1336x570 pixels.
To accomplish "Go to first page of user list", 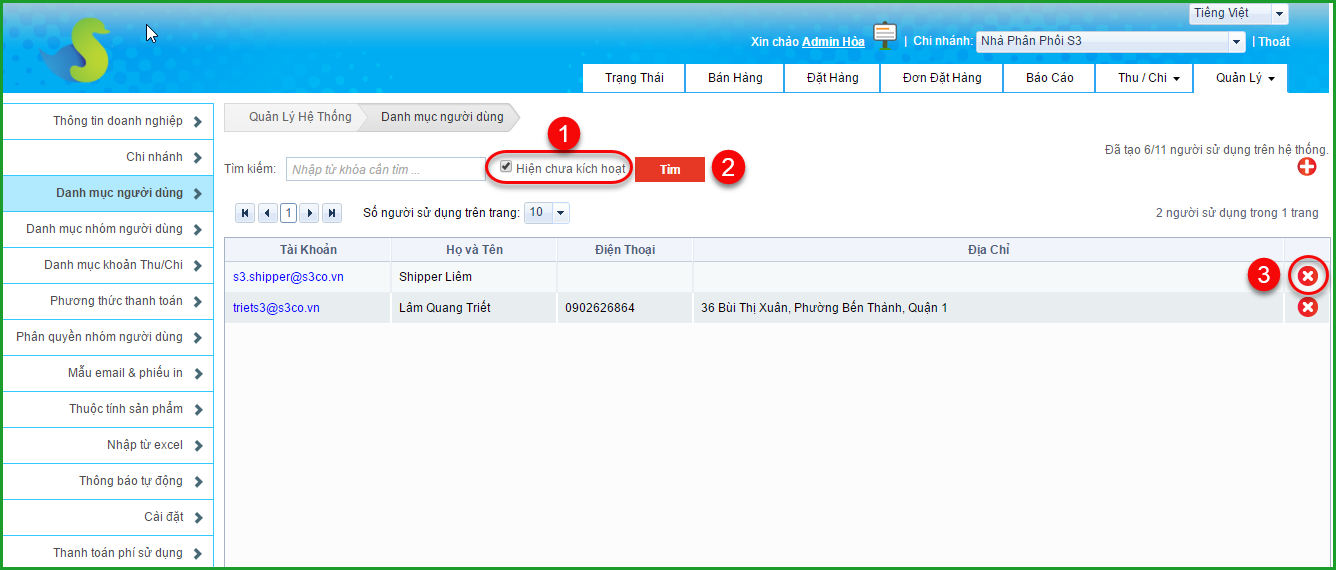I will (x=245, y=213).
